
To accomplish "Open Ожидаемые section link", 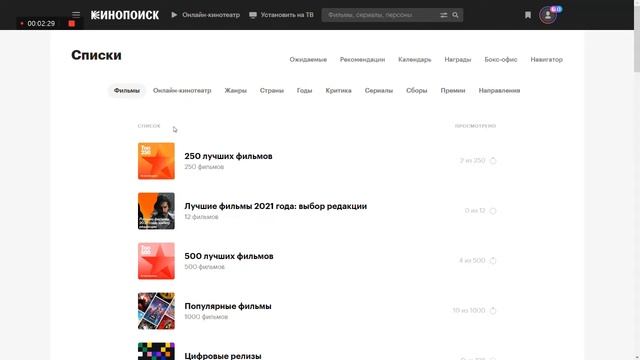I will (308, 60).
